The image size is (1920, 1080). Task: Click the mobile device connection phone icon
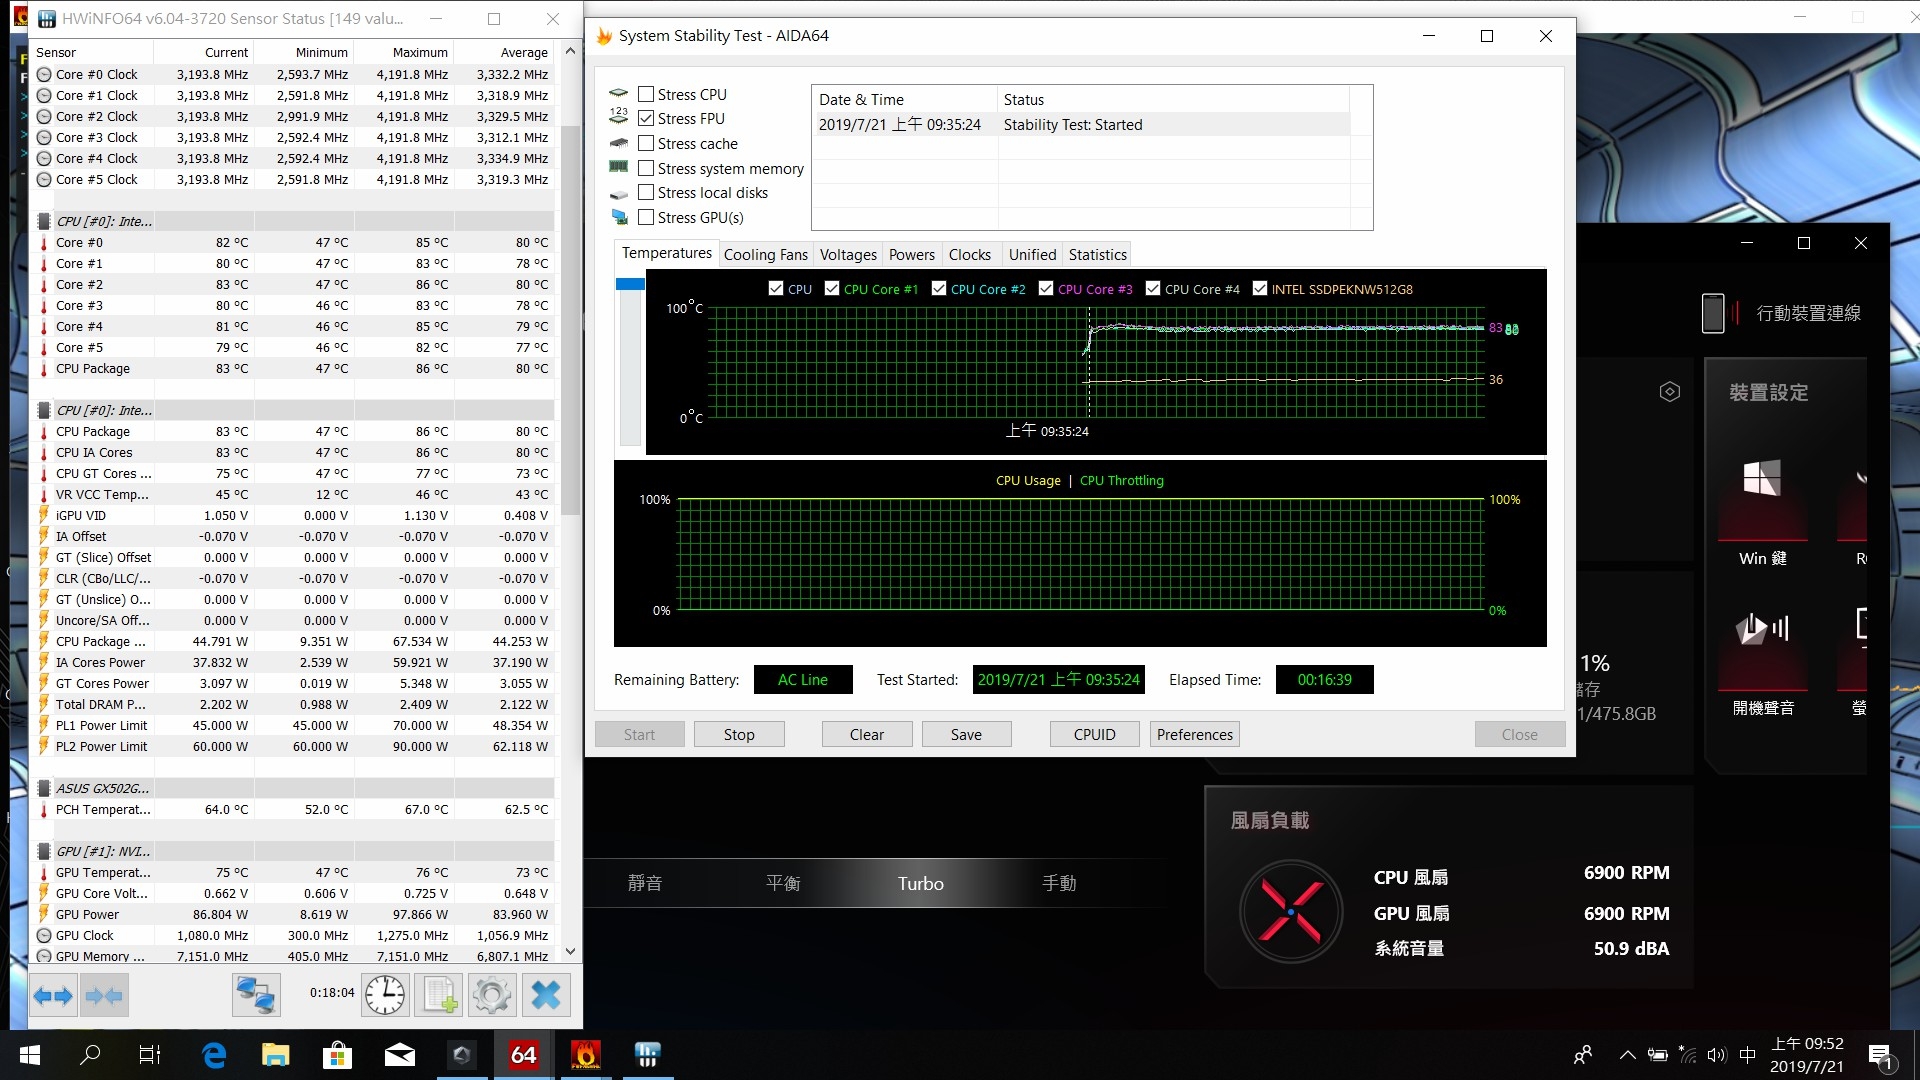(1713, 313)
